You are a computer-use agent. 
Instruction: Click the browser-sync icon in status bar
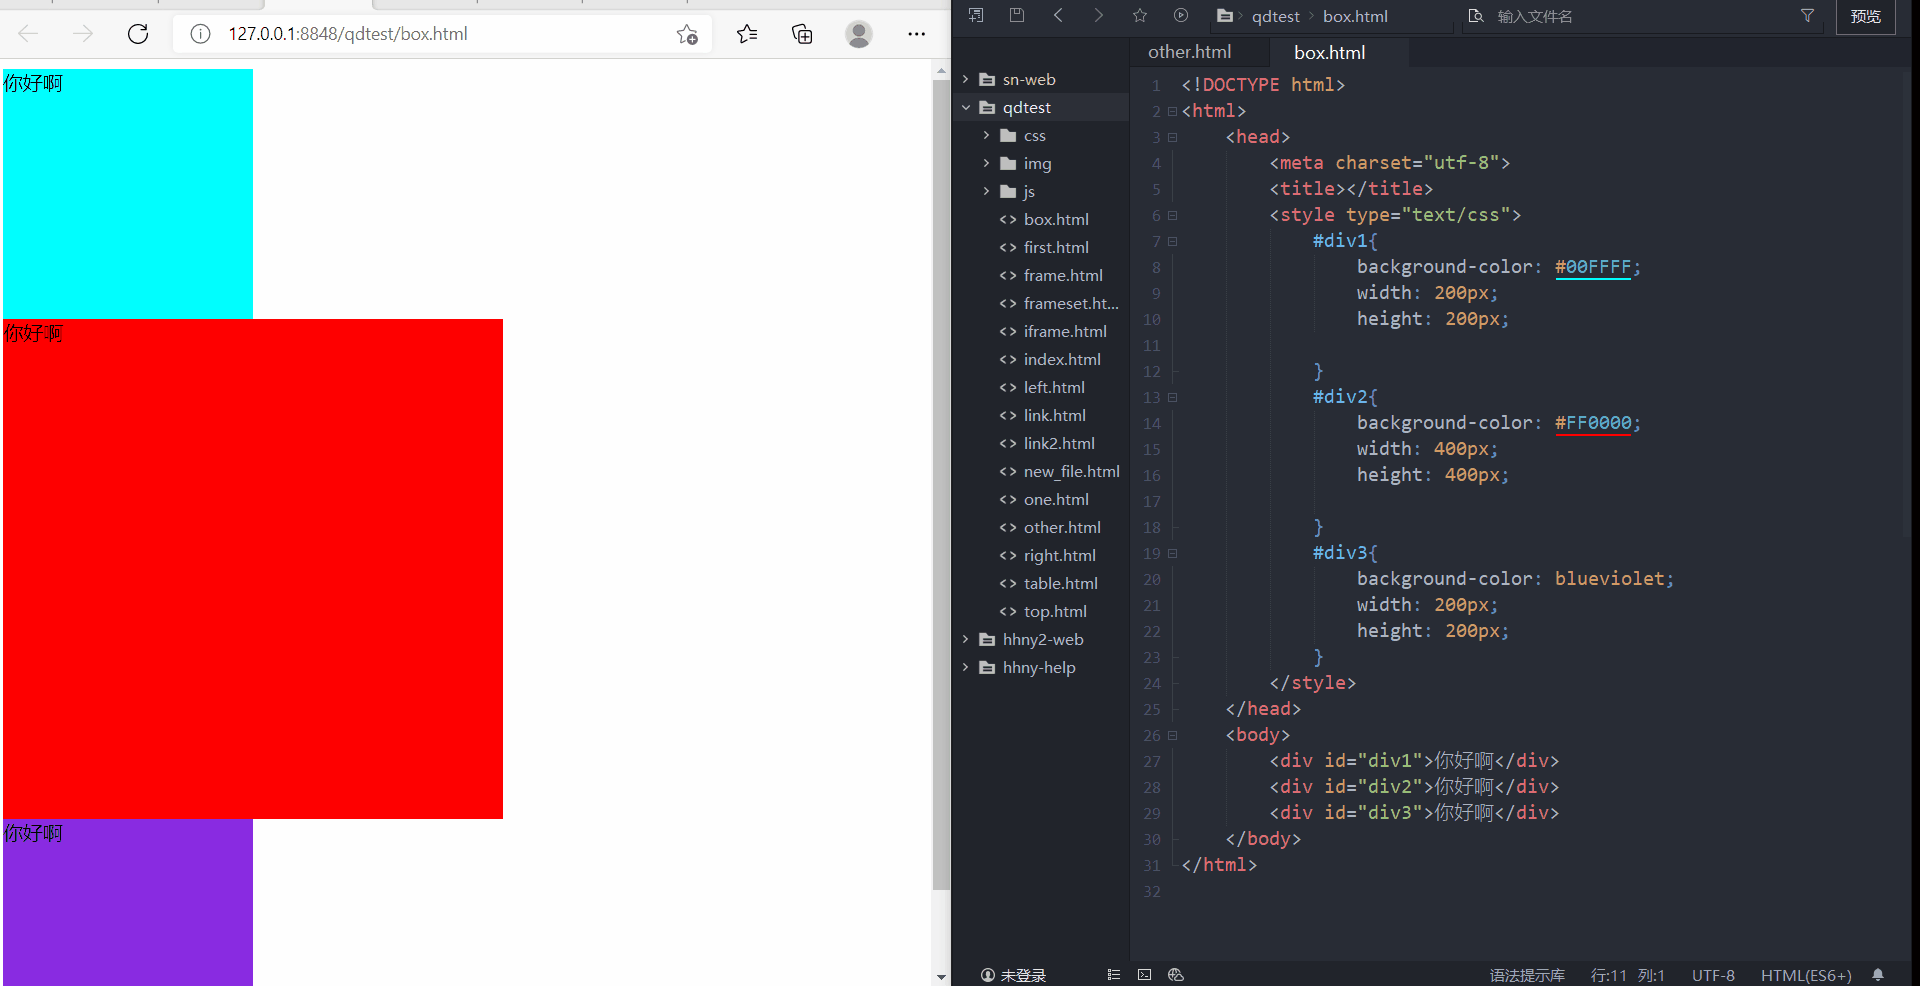[x=1176, y=975]
